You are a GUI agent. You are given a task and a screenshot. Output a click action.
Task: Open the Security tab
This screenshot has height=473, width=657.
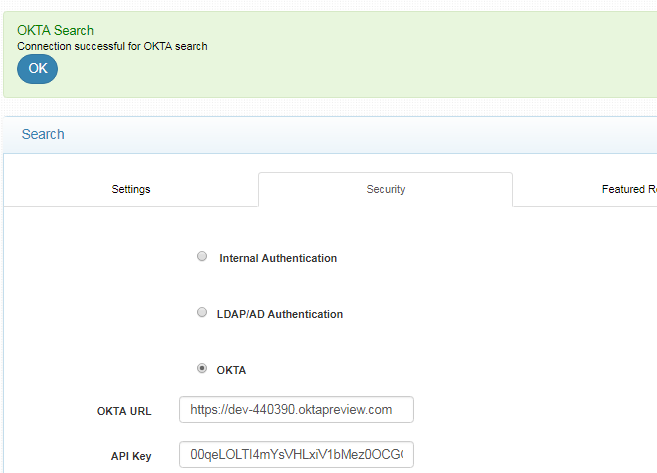pos(385,189)
